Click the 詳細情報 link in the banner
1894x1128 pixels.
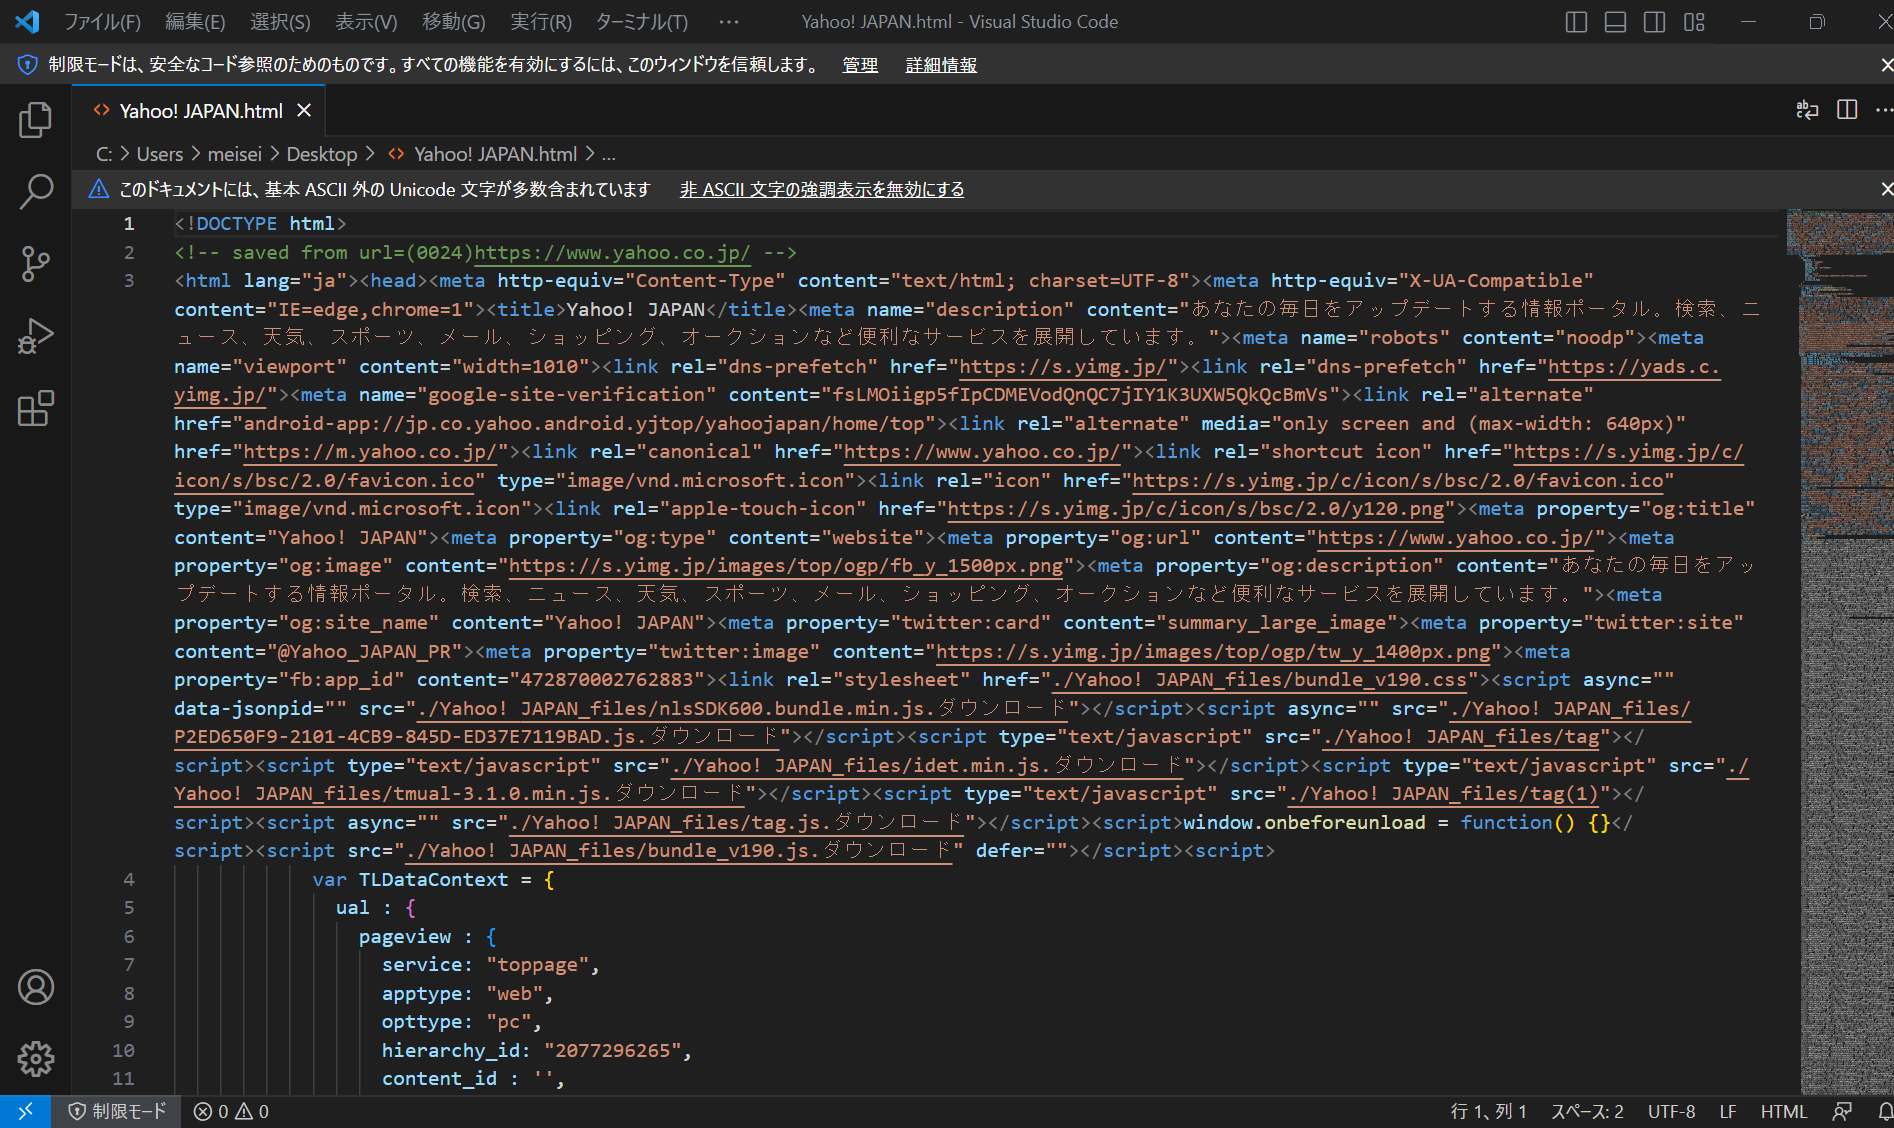click(x=941, y=65)
